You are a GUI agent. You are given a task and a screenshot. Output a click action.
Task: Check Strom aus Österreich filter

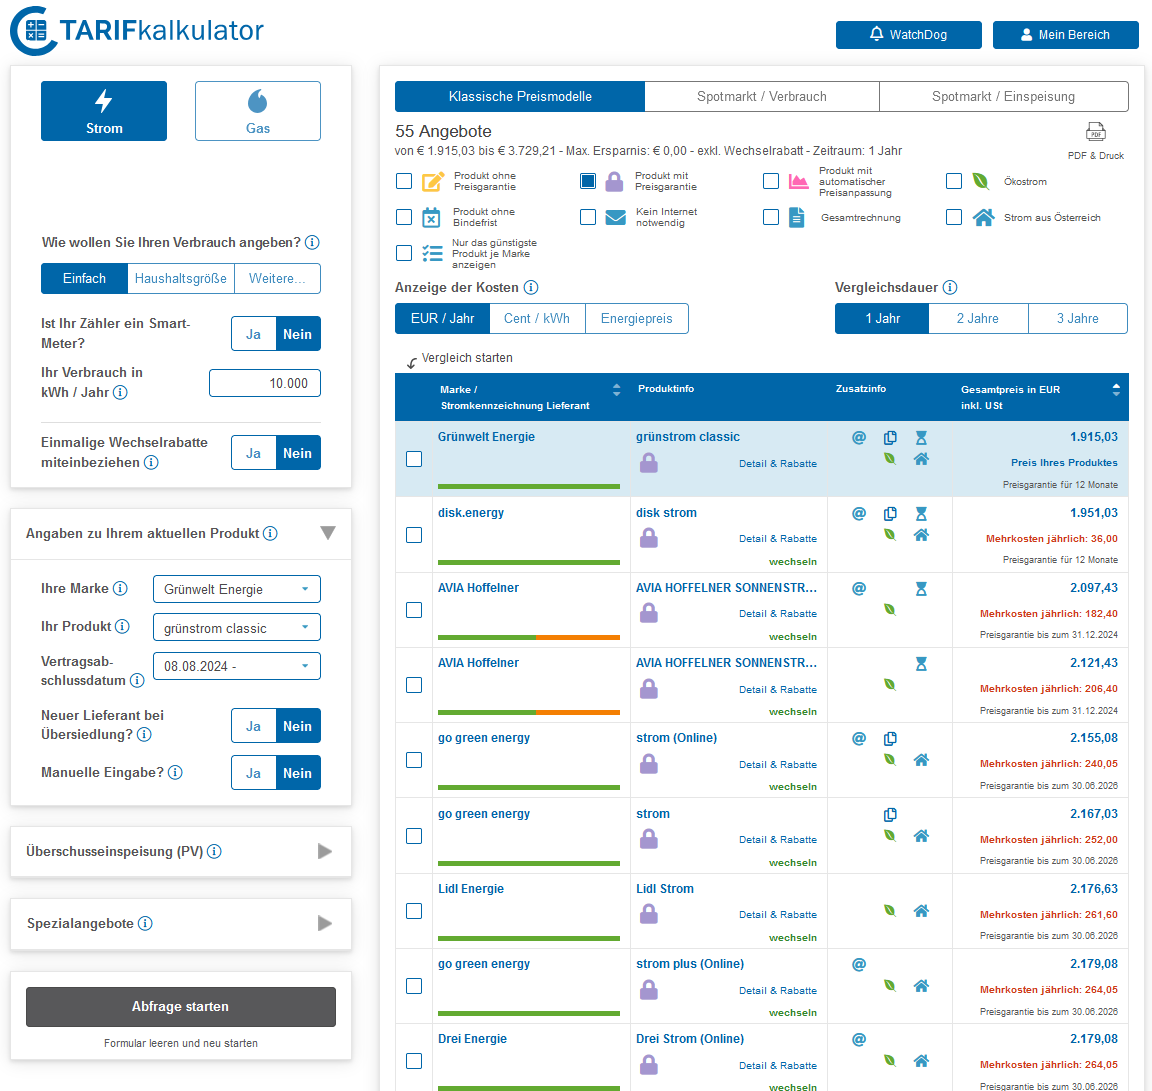954,217
